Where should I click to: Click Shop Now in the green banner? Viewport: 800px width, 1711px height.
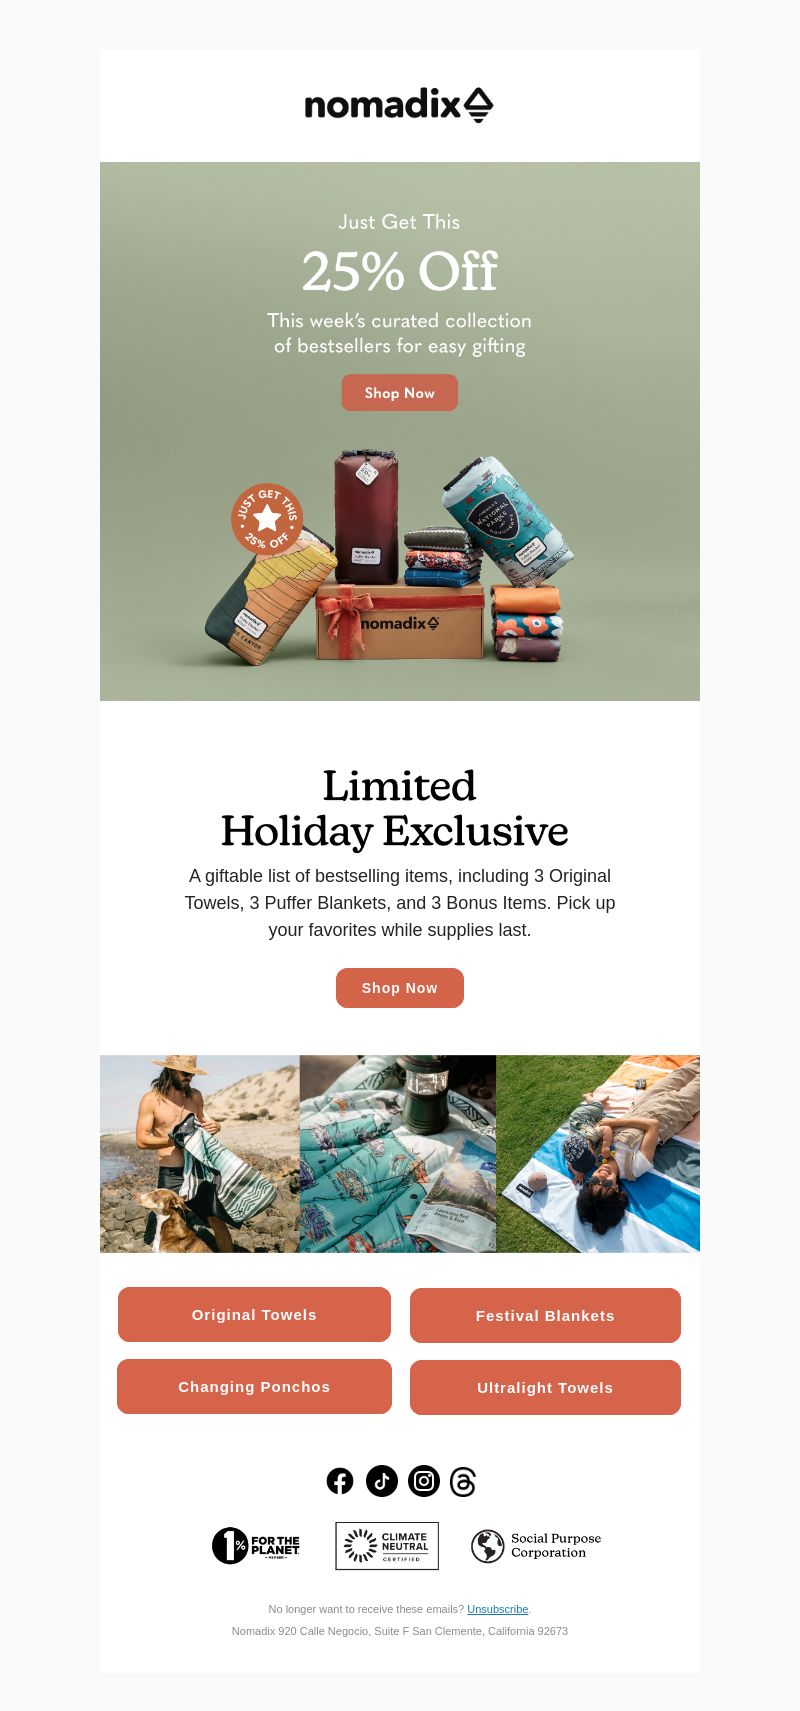coord(400,393)
